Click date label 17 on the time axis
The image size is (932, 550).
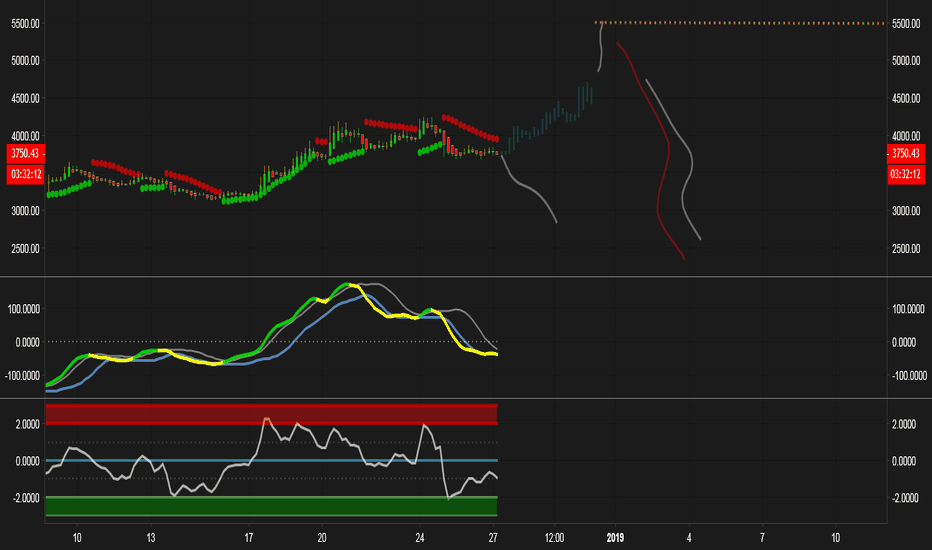pyautogui.click(x=248, y=538)
